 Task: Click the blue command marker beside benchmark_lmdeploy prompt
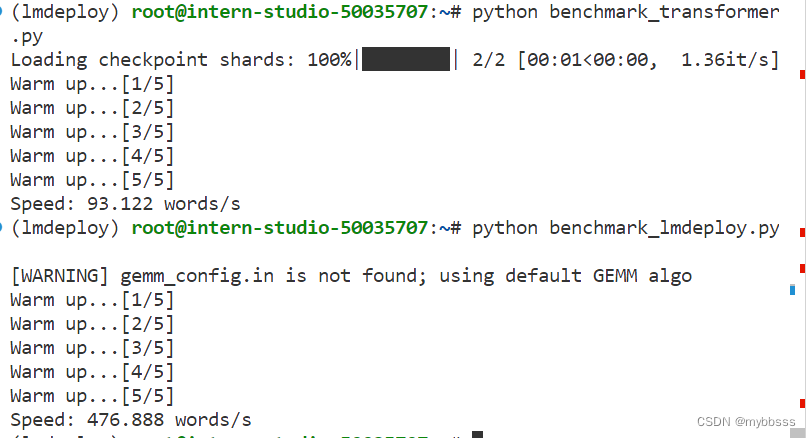click(2, 226)
